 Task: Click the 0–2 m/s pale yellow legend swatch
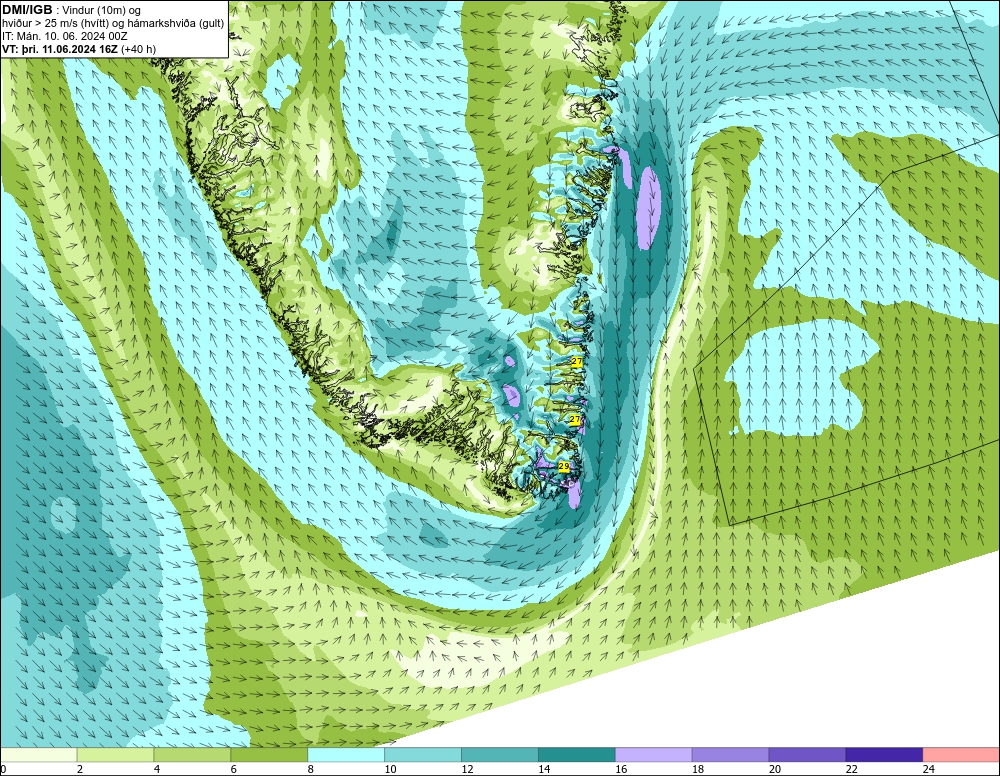pos(38,755)
